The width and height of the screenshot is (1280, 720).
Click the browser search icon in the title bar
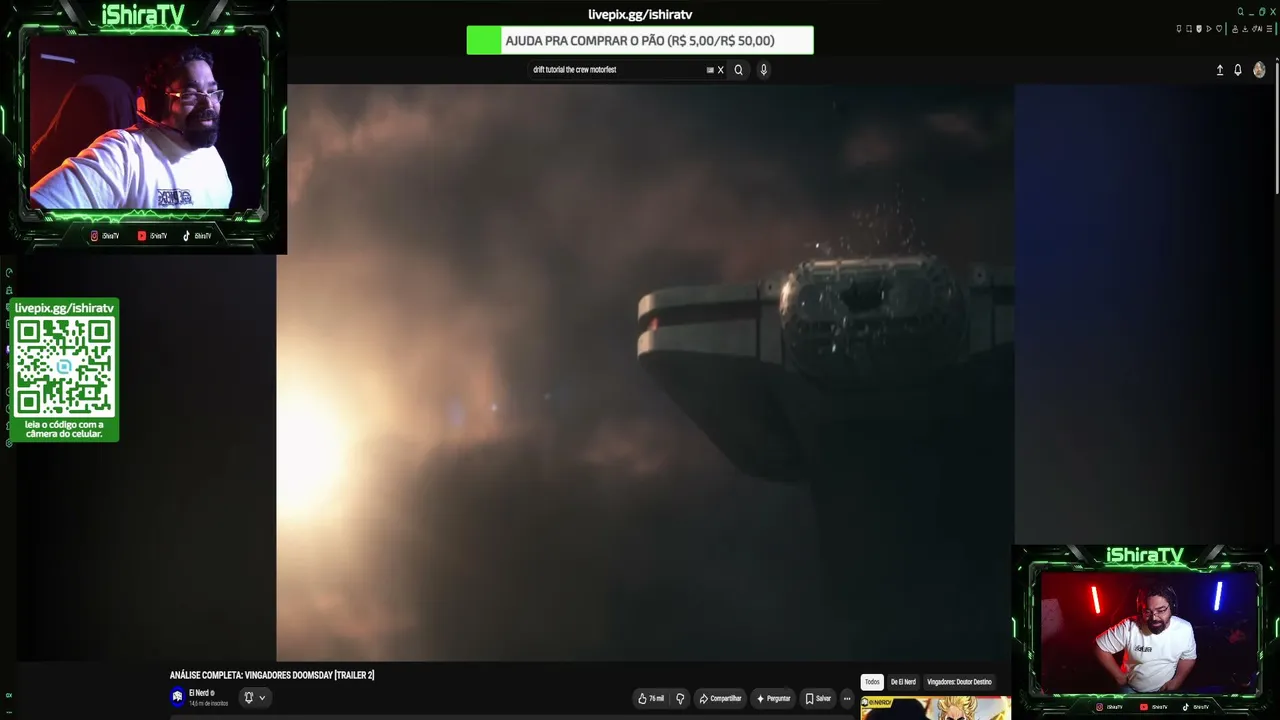coord(1240,12)
